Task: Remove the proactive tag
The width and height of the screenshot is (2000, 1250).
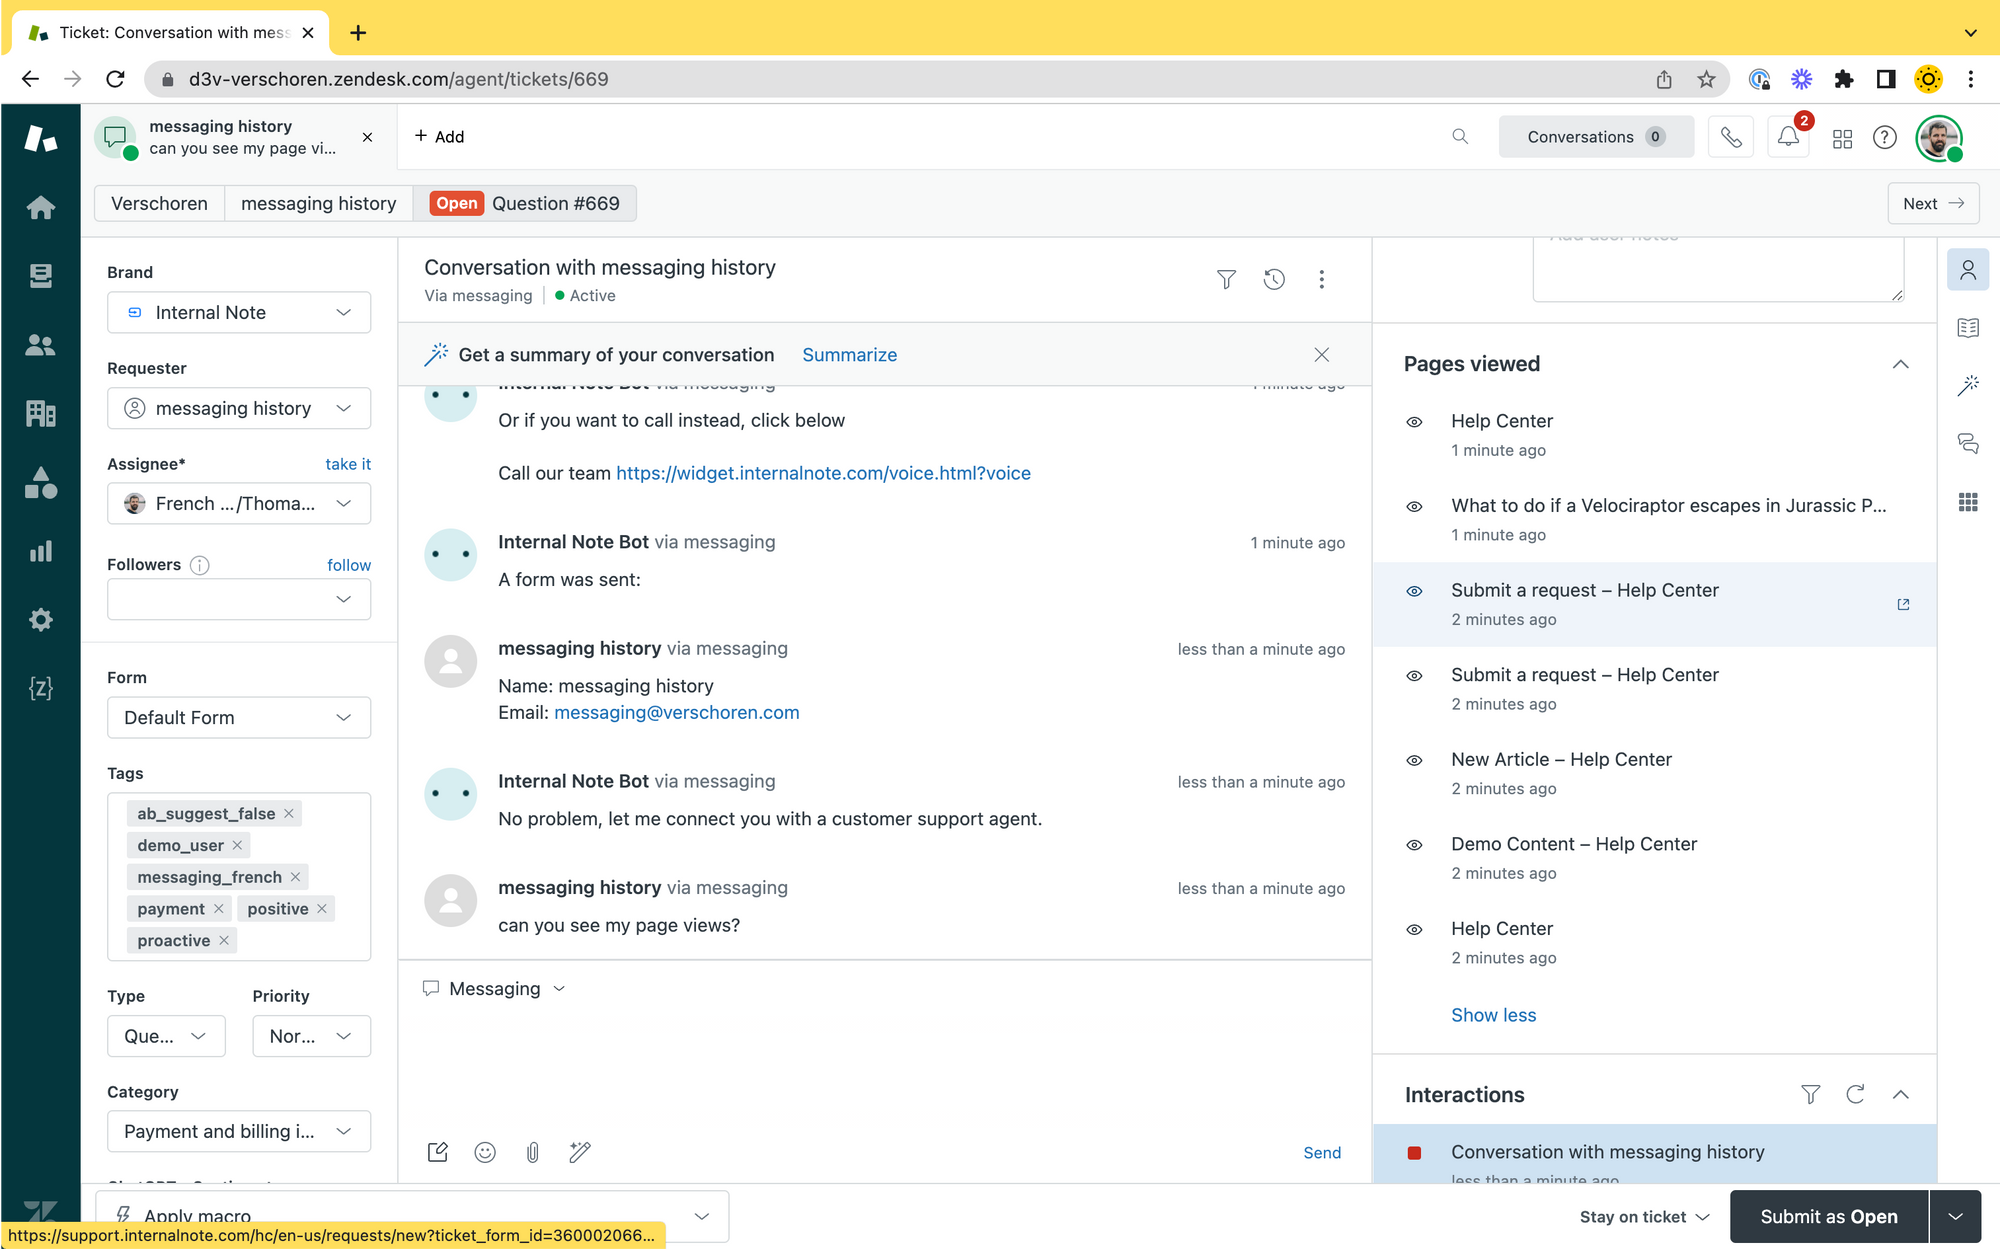Action: click(x=224, y=940)
